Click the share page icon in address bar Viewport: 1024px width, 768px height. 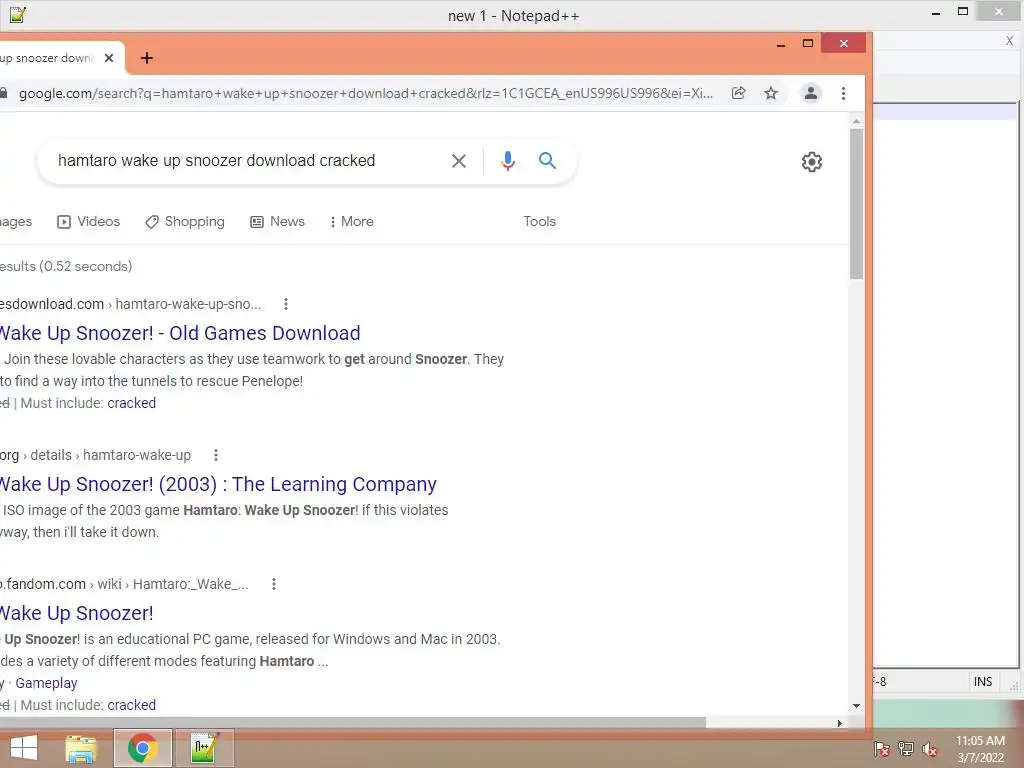click(x=739, y=93)
